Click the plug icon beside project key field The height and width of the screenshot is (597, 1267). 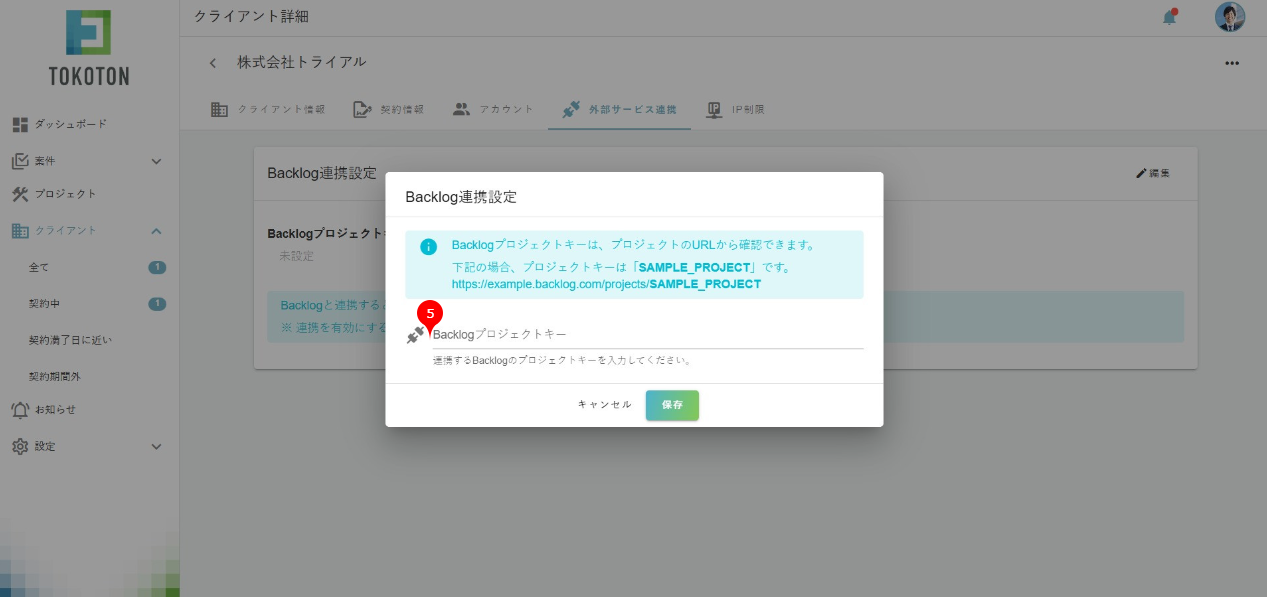click(416, 336)
